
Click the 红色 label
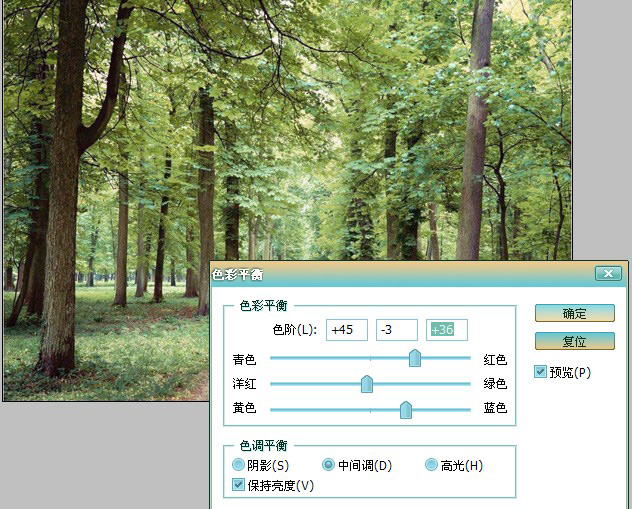[x=495, y=359]
